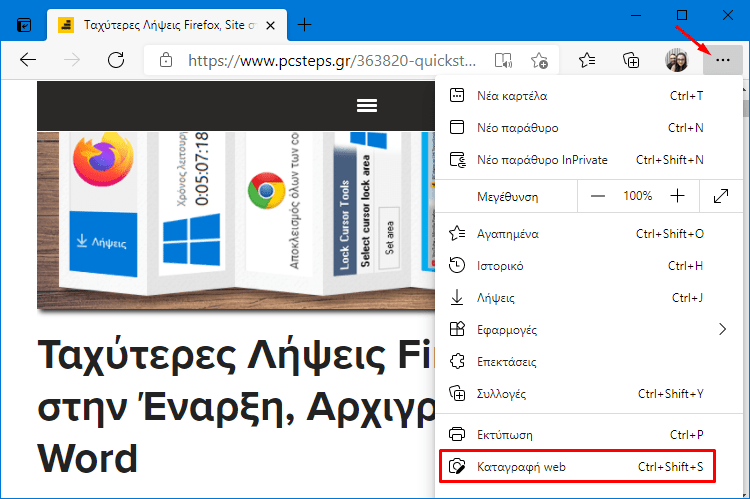Click the forward navigation arrow

click(x=72, y=60)
